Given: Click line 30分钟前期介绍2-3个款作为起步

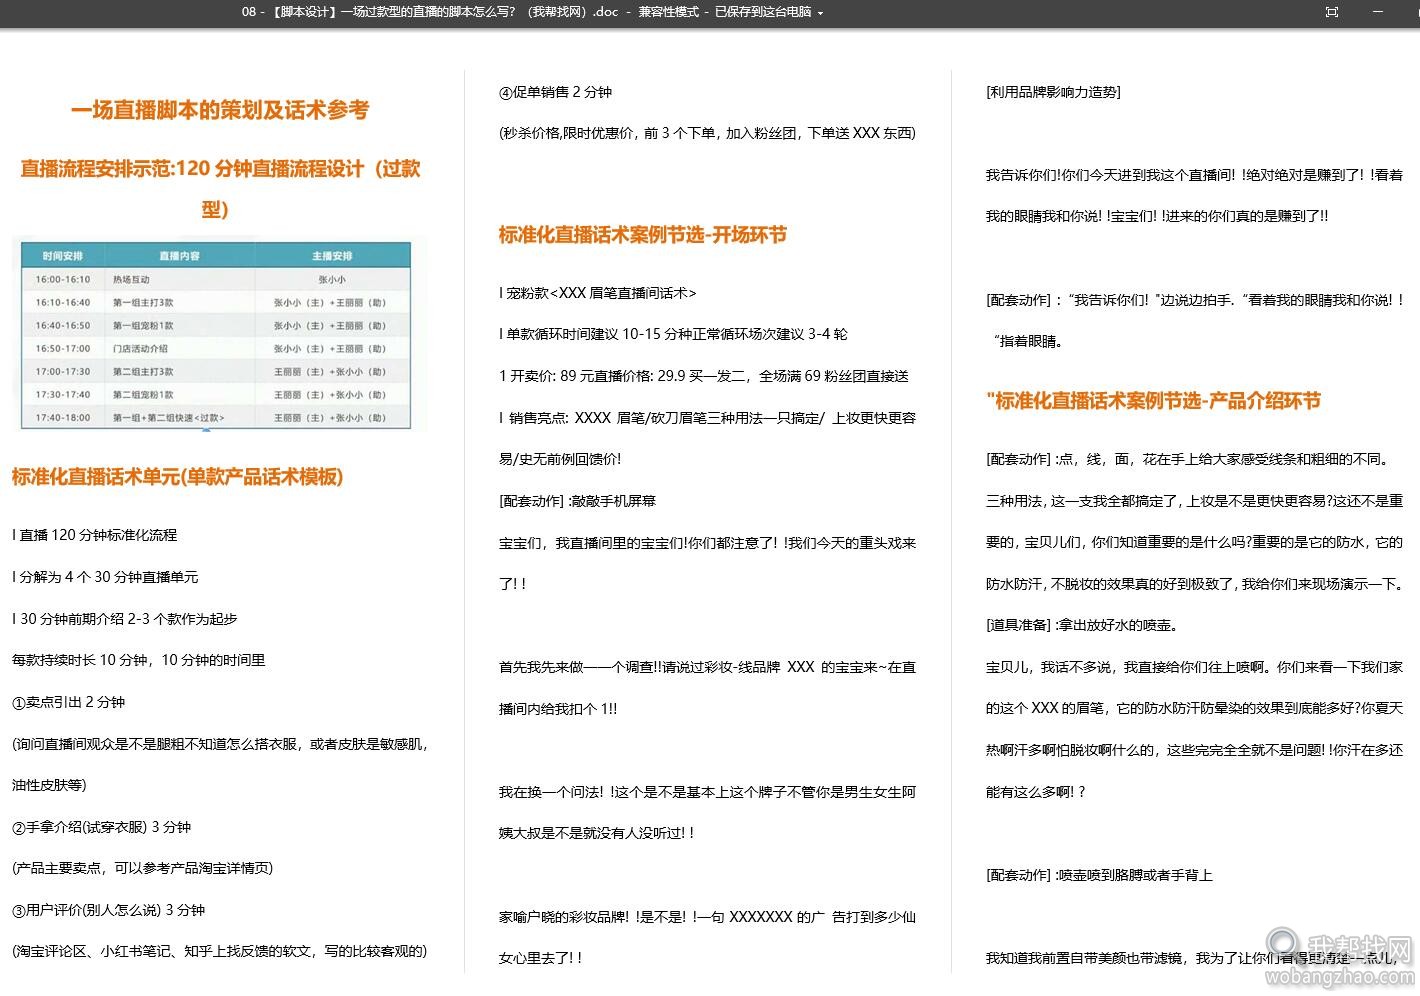Looking at the screenshot, I should tap(125, 619).
